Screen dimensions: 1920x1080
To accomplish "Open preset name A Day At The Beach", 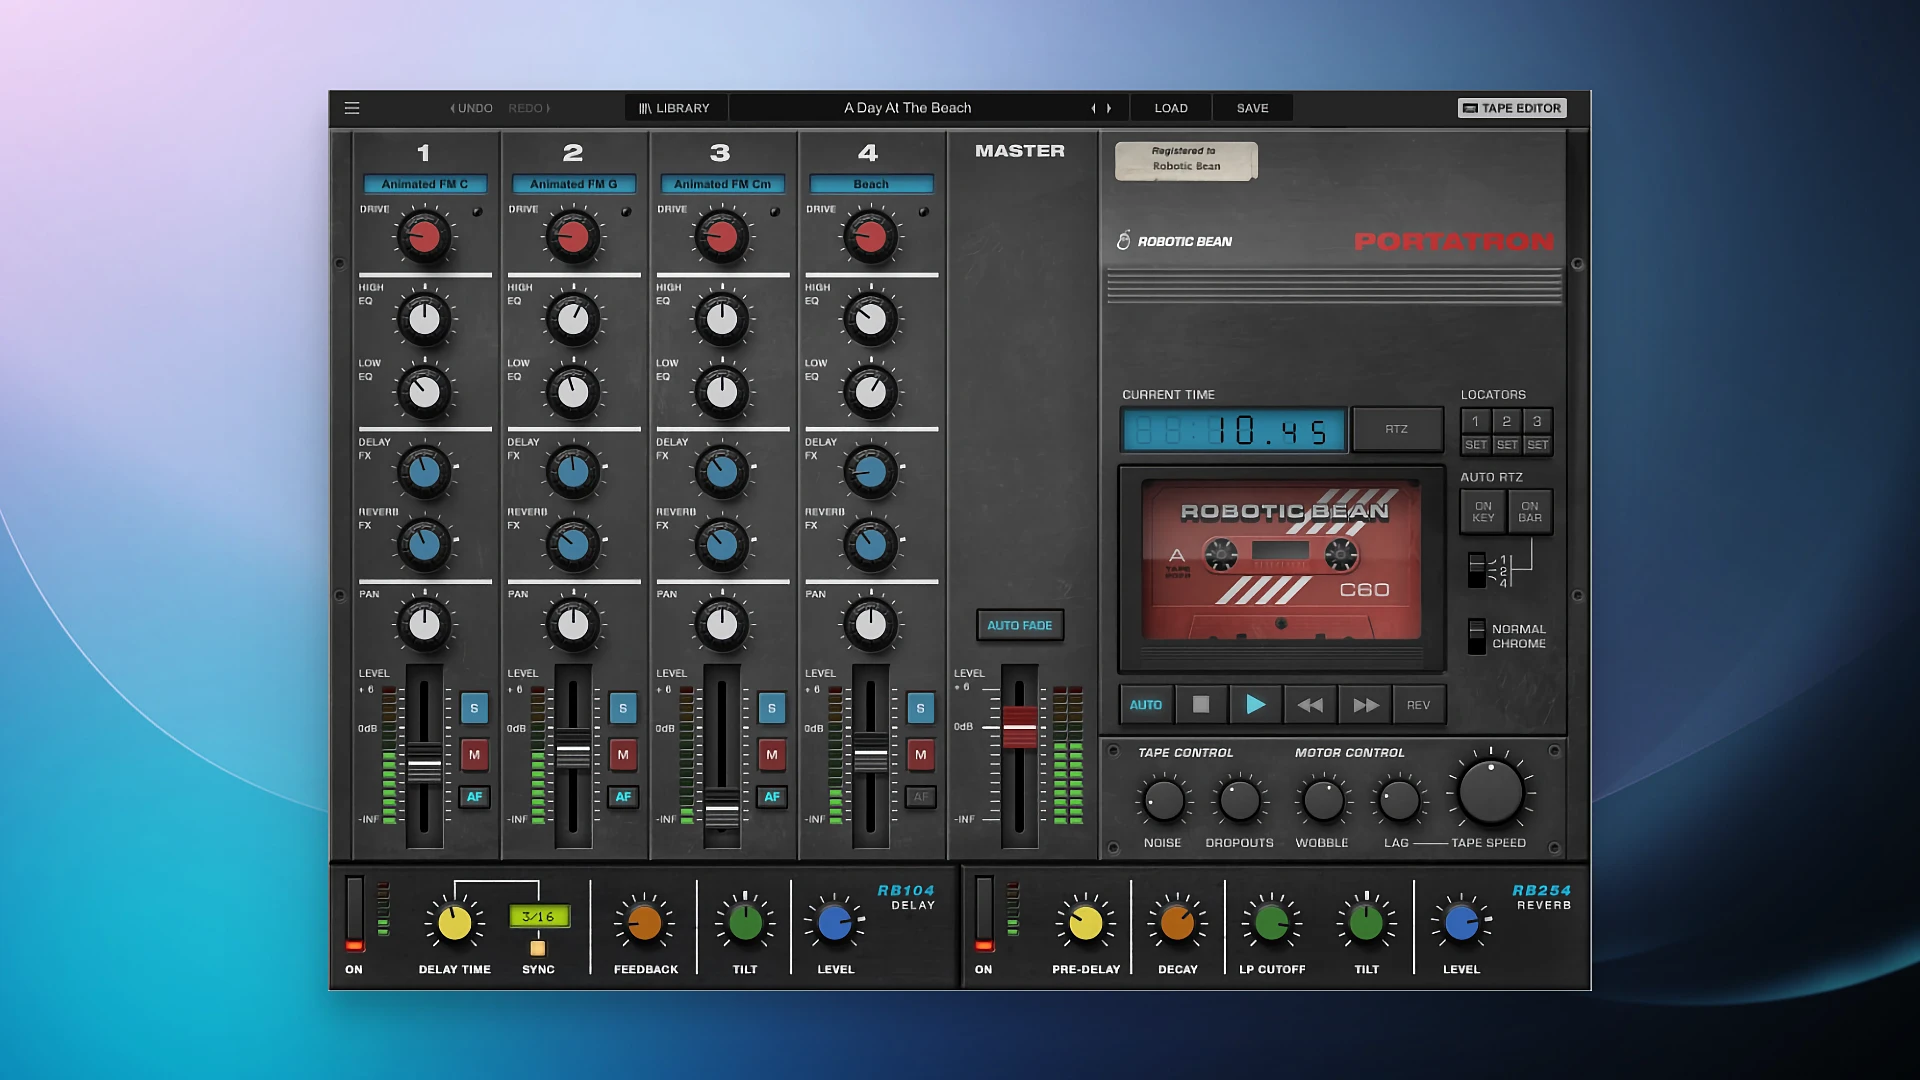I will point(907,108).
